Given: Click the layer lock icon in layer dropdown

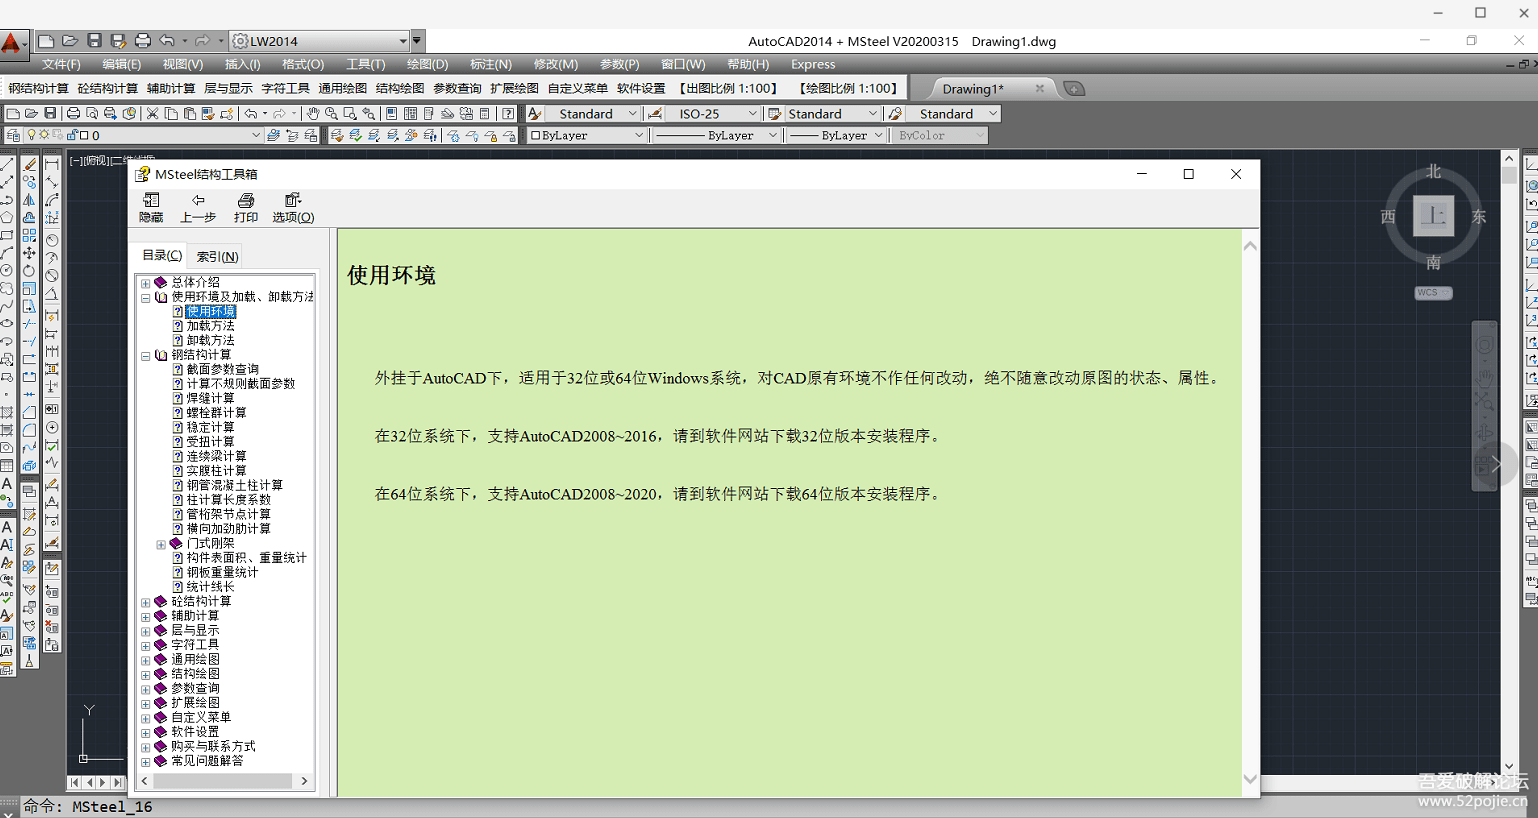Looking at the screenshot, I should pos(72,135).
